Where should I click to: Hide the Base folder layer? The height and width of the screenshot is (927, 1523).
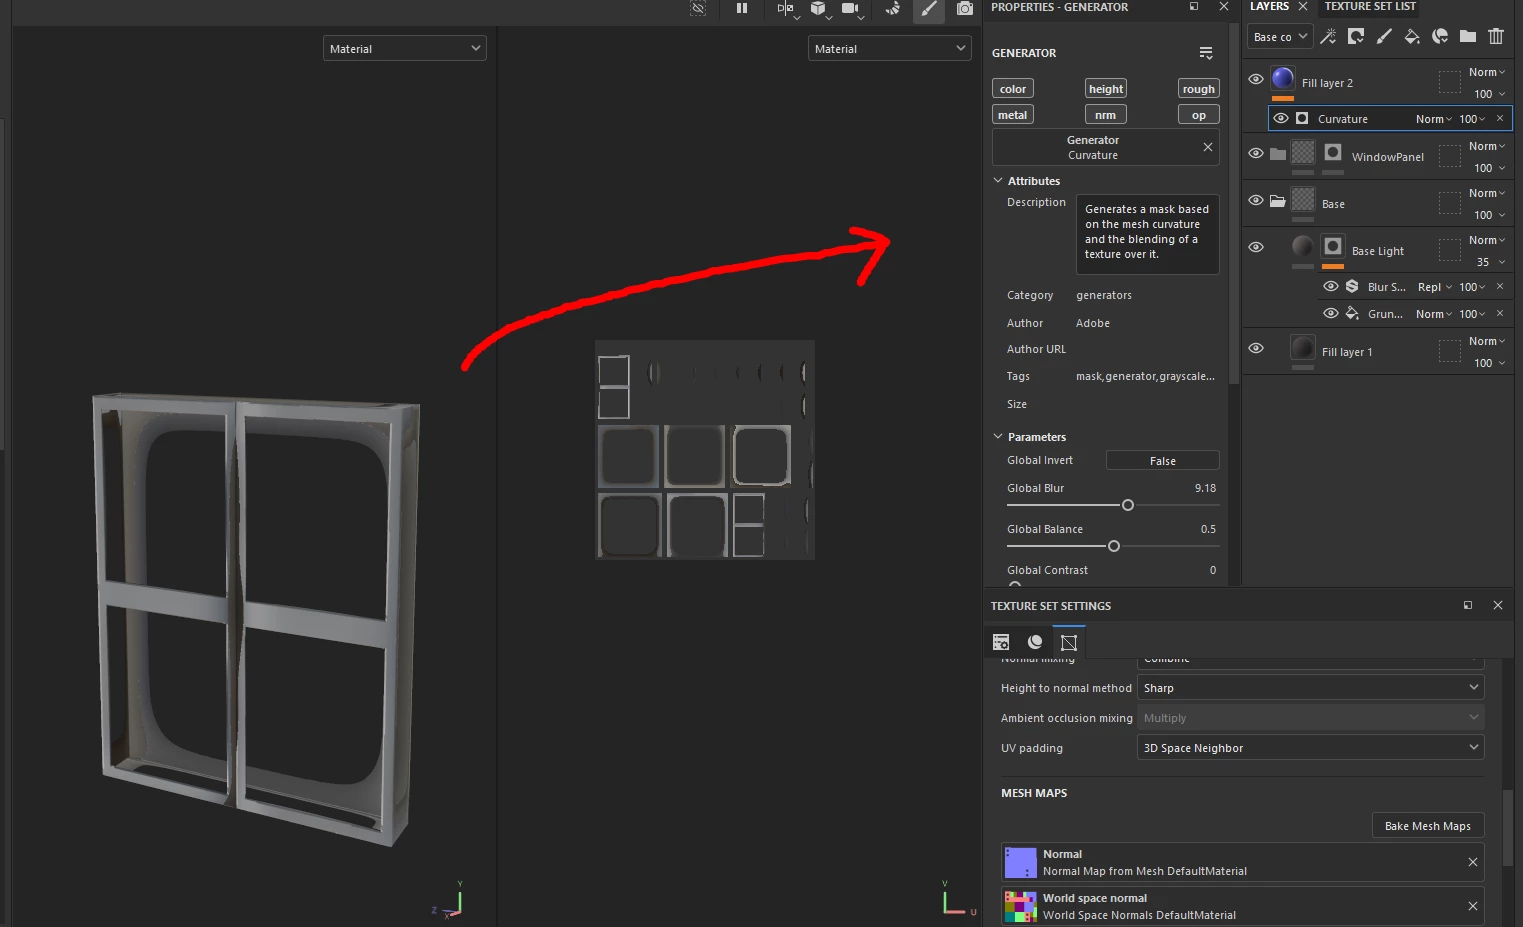point(1256,200)
